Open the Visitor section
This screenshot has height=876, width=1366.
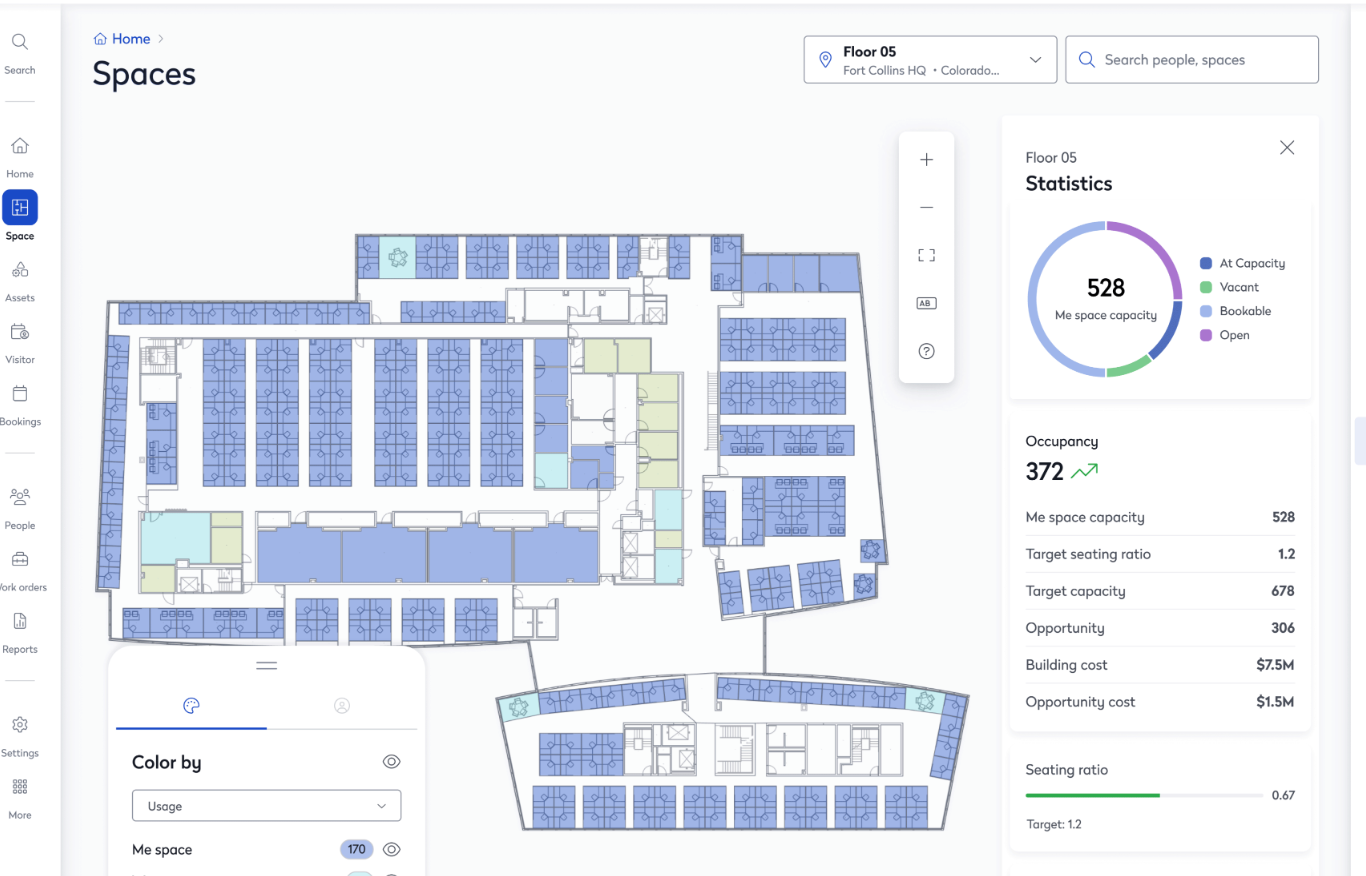tap(19, 344)
